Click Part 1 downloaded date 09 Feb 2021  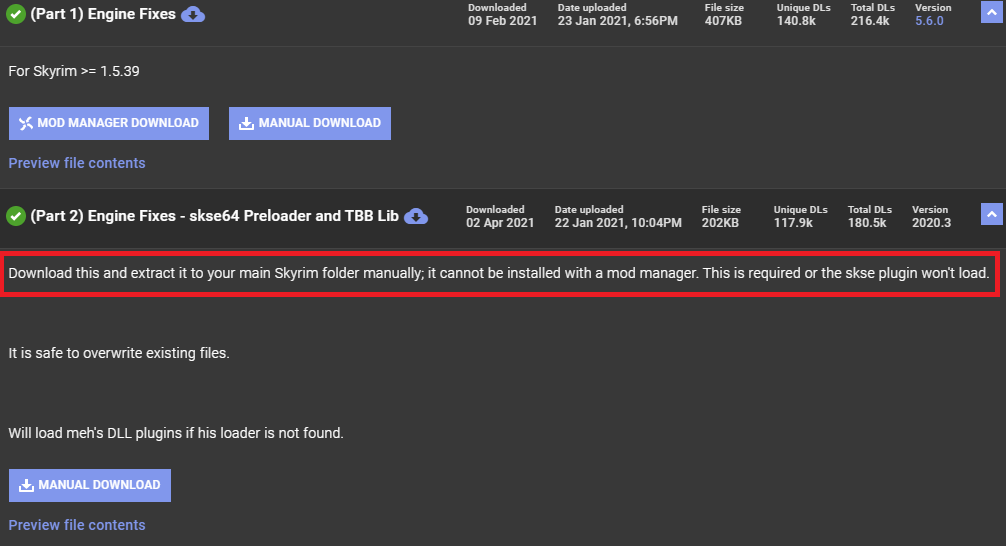tap(502, 21)
